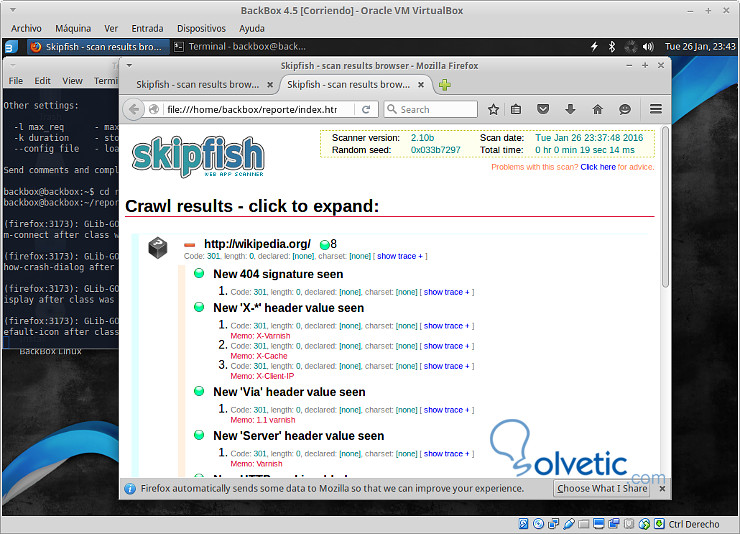Click the scanner version value 2.10b
The height and width of the screenshot is (534, 740).
422,138
